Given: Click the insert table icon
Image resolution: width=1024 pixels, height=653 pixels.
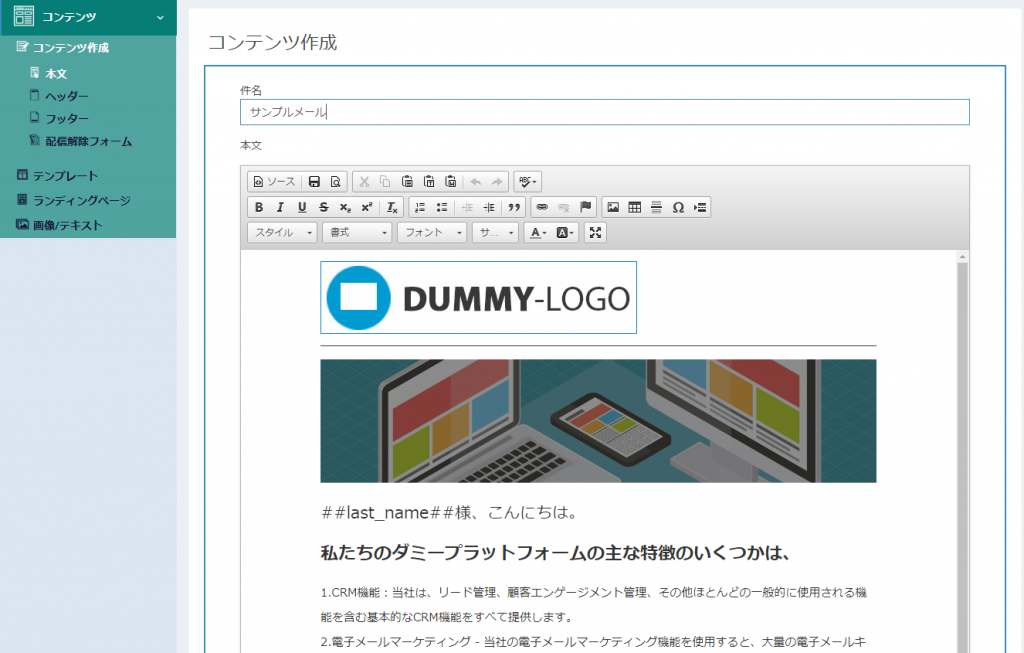Looking at the screenshot, I should click(x=634, y=207).
